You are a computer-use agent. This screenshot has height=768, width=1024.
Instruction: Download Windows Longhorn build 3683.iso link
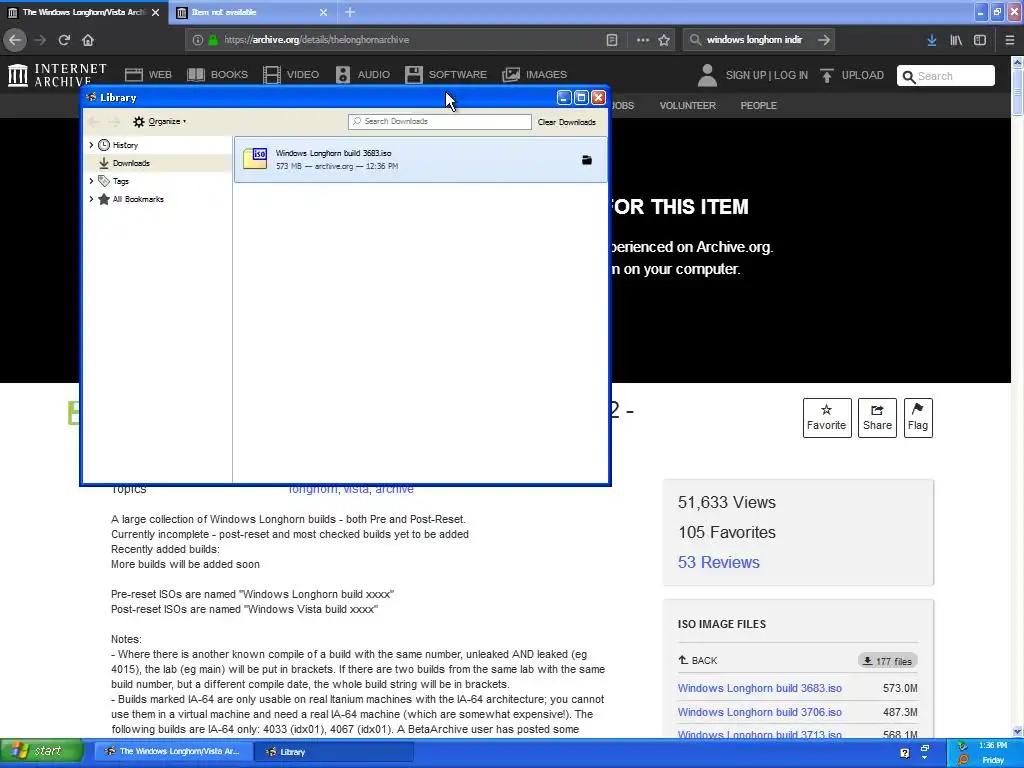pos(760,688)
